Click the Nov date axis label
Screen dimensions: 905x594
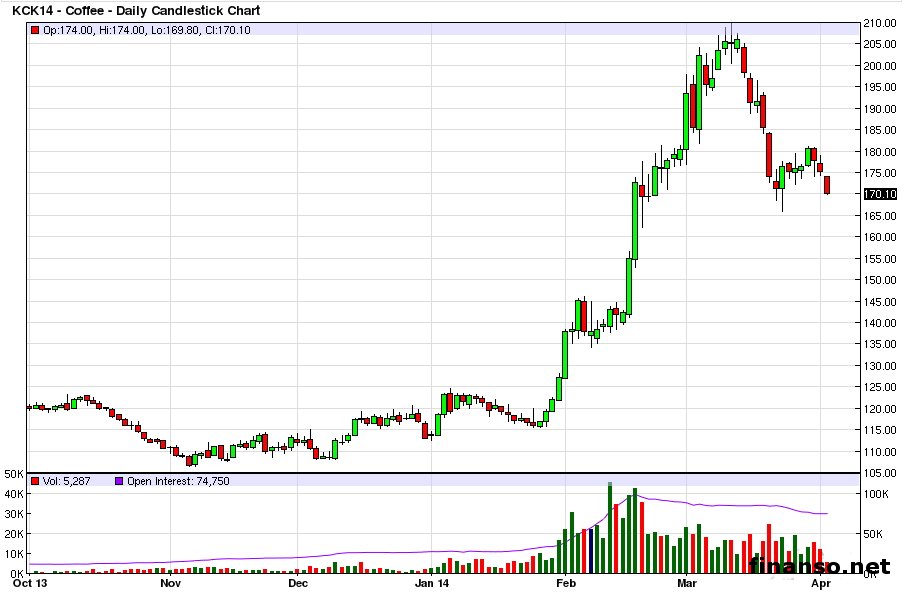pos(170,582)
